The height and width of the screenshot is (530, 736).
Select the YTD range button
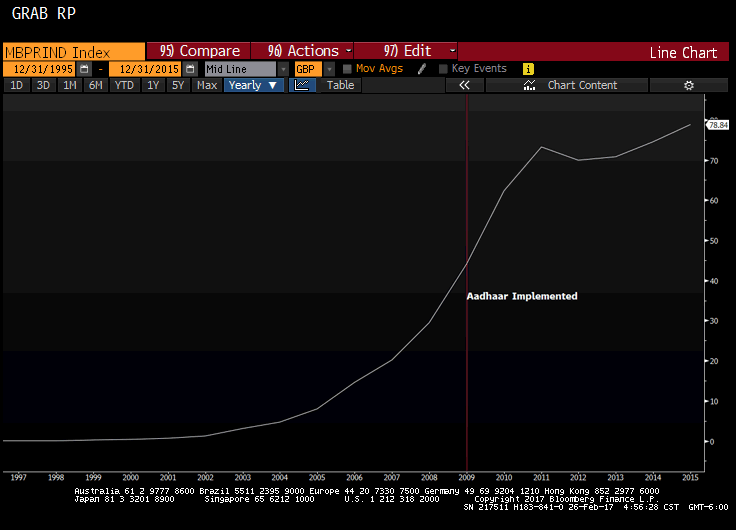[x=124, y=85]
